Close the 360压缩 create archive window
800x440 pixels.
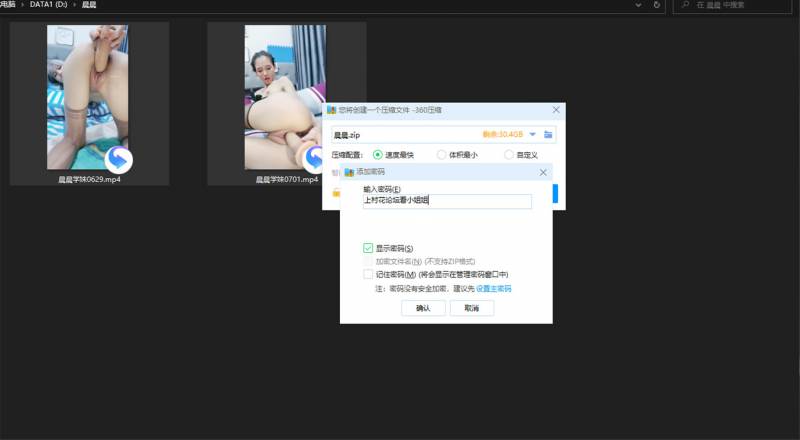556,110
